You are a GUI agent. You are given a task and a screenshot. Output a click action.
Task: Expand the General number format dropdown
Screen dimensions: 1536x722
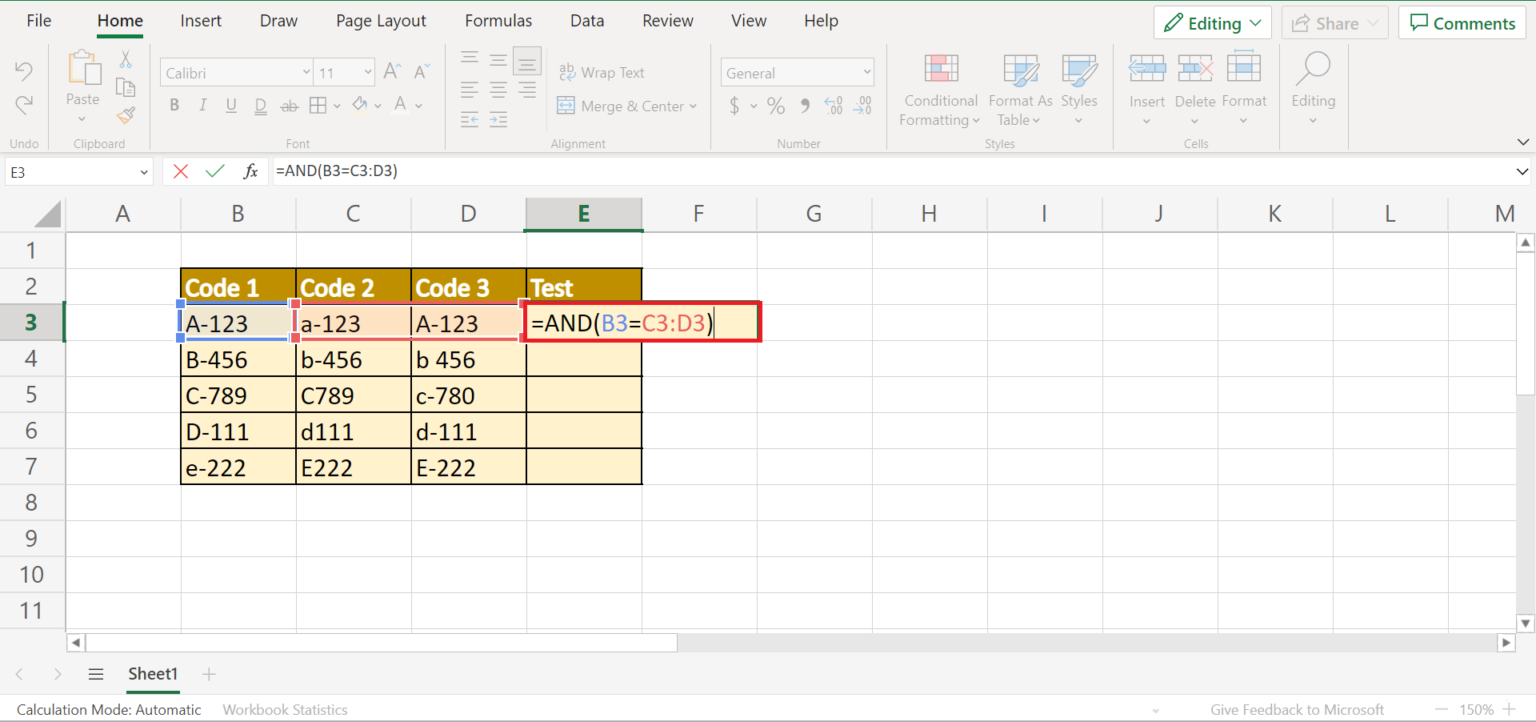[797, 72]
